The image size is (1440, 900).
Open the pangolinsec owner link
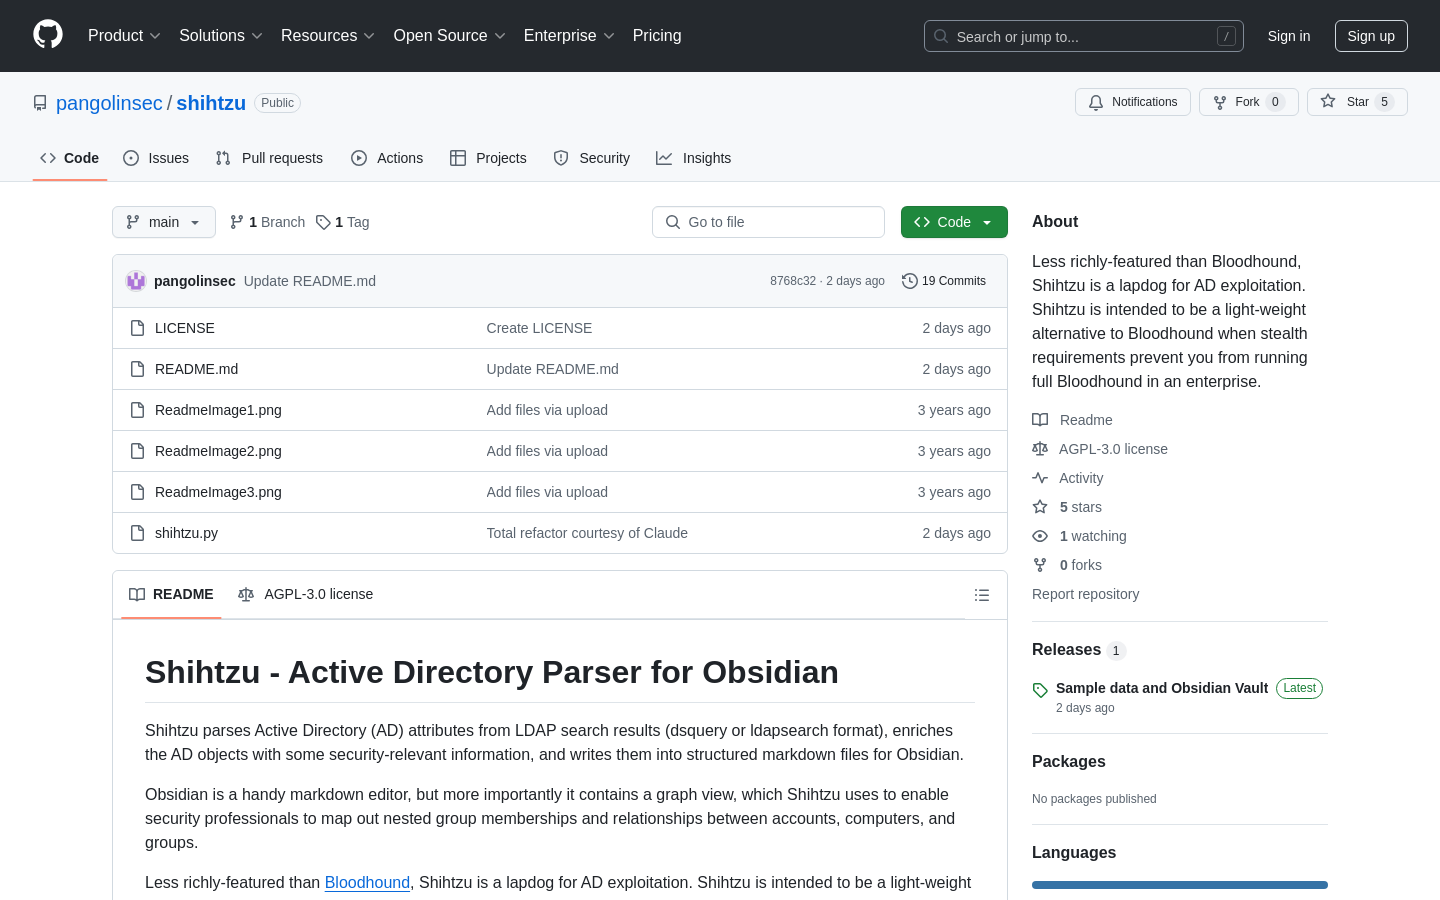109,103
